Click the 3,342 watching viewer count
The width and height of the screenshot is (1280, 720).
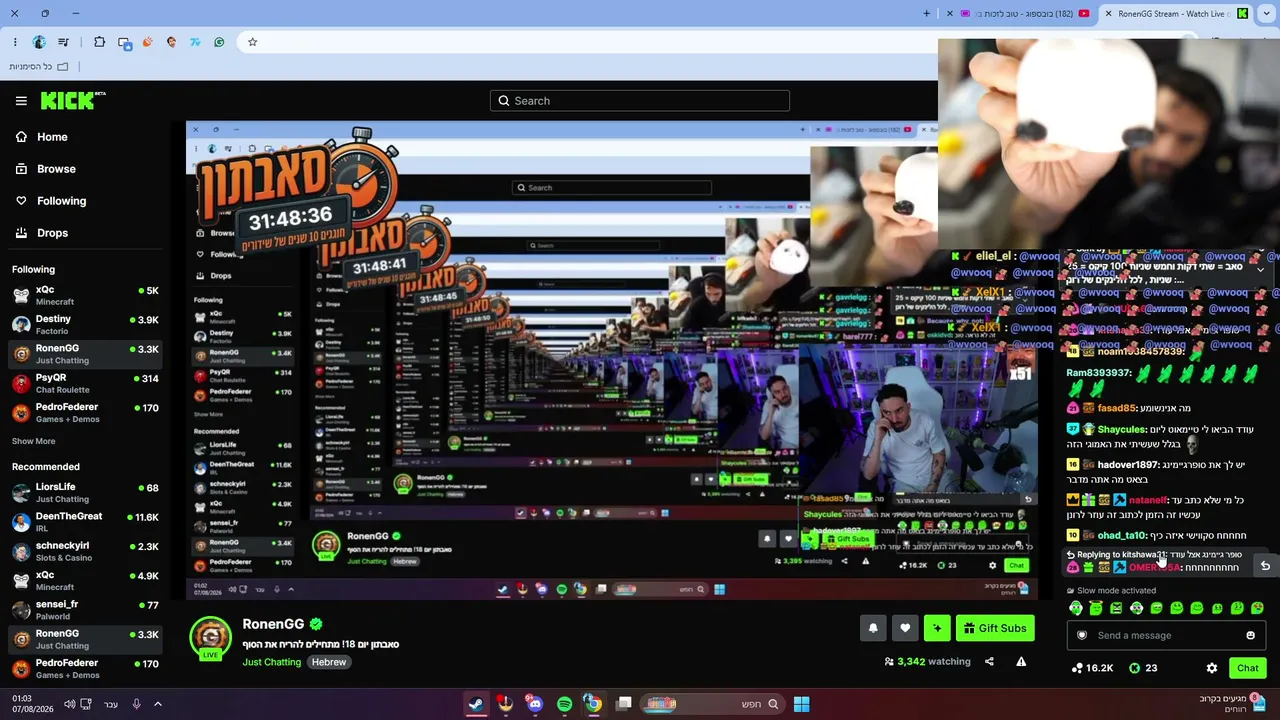927,661
